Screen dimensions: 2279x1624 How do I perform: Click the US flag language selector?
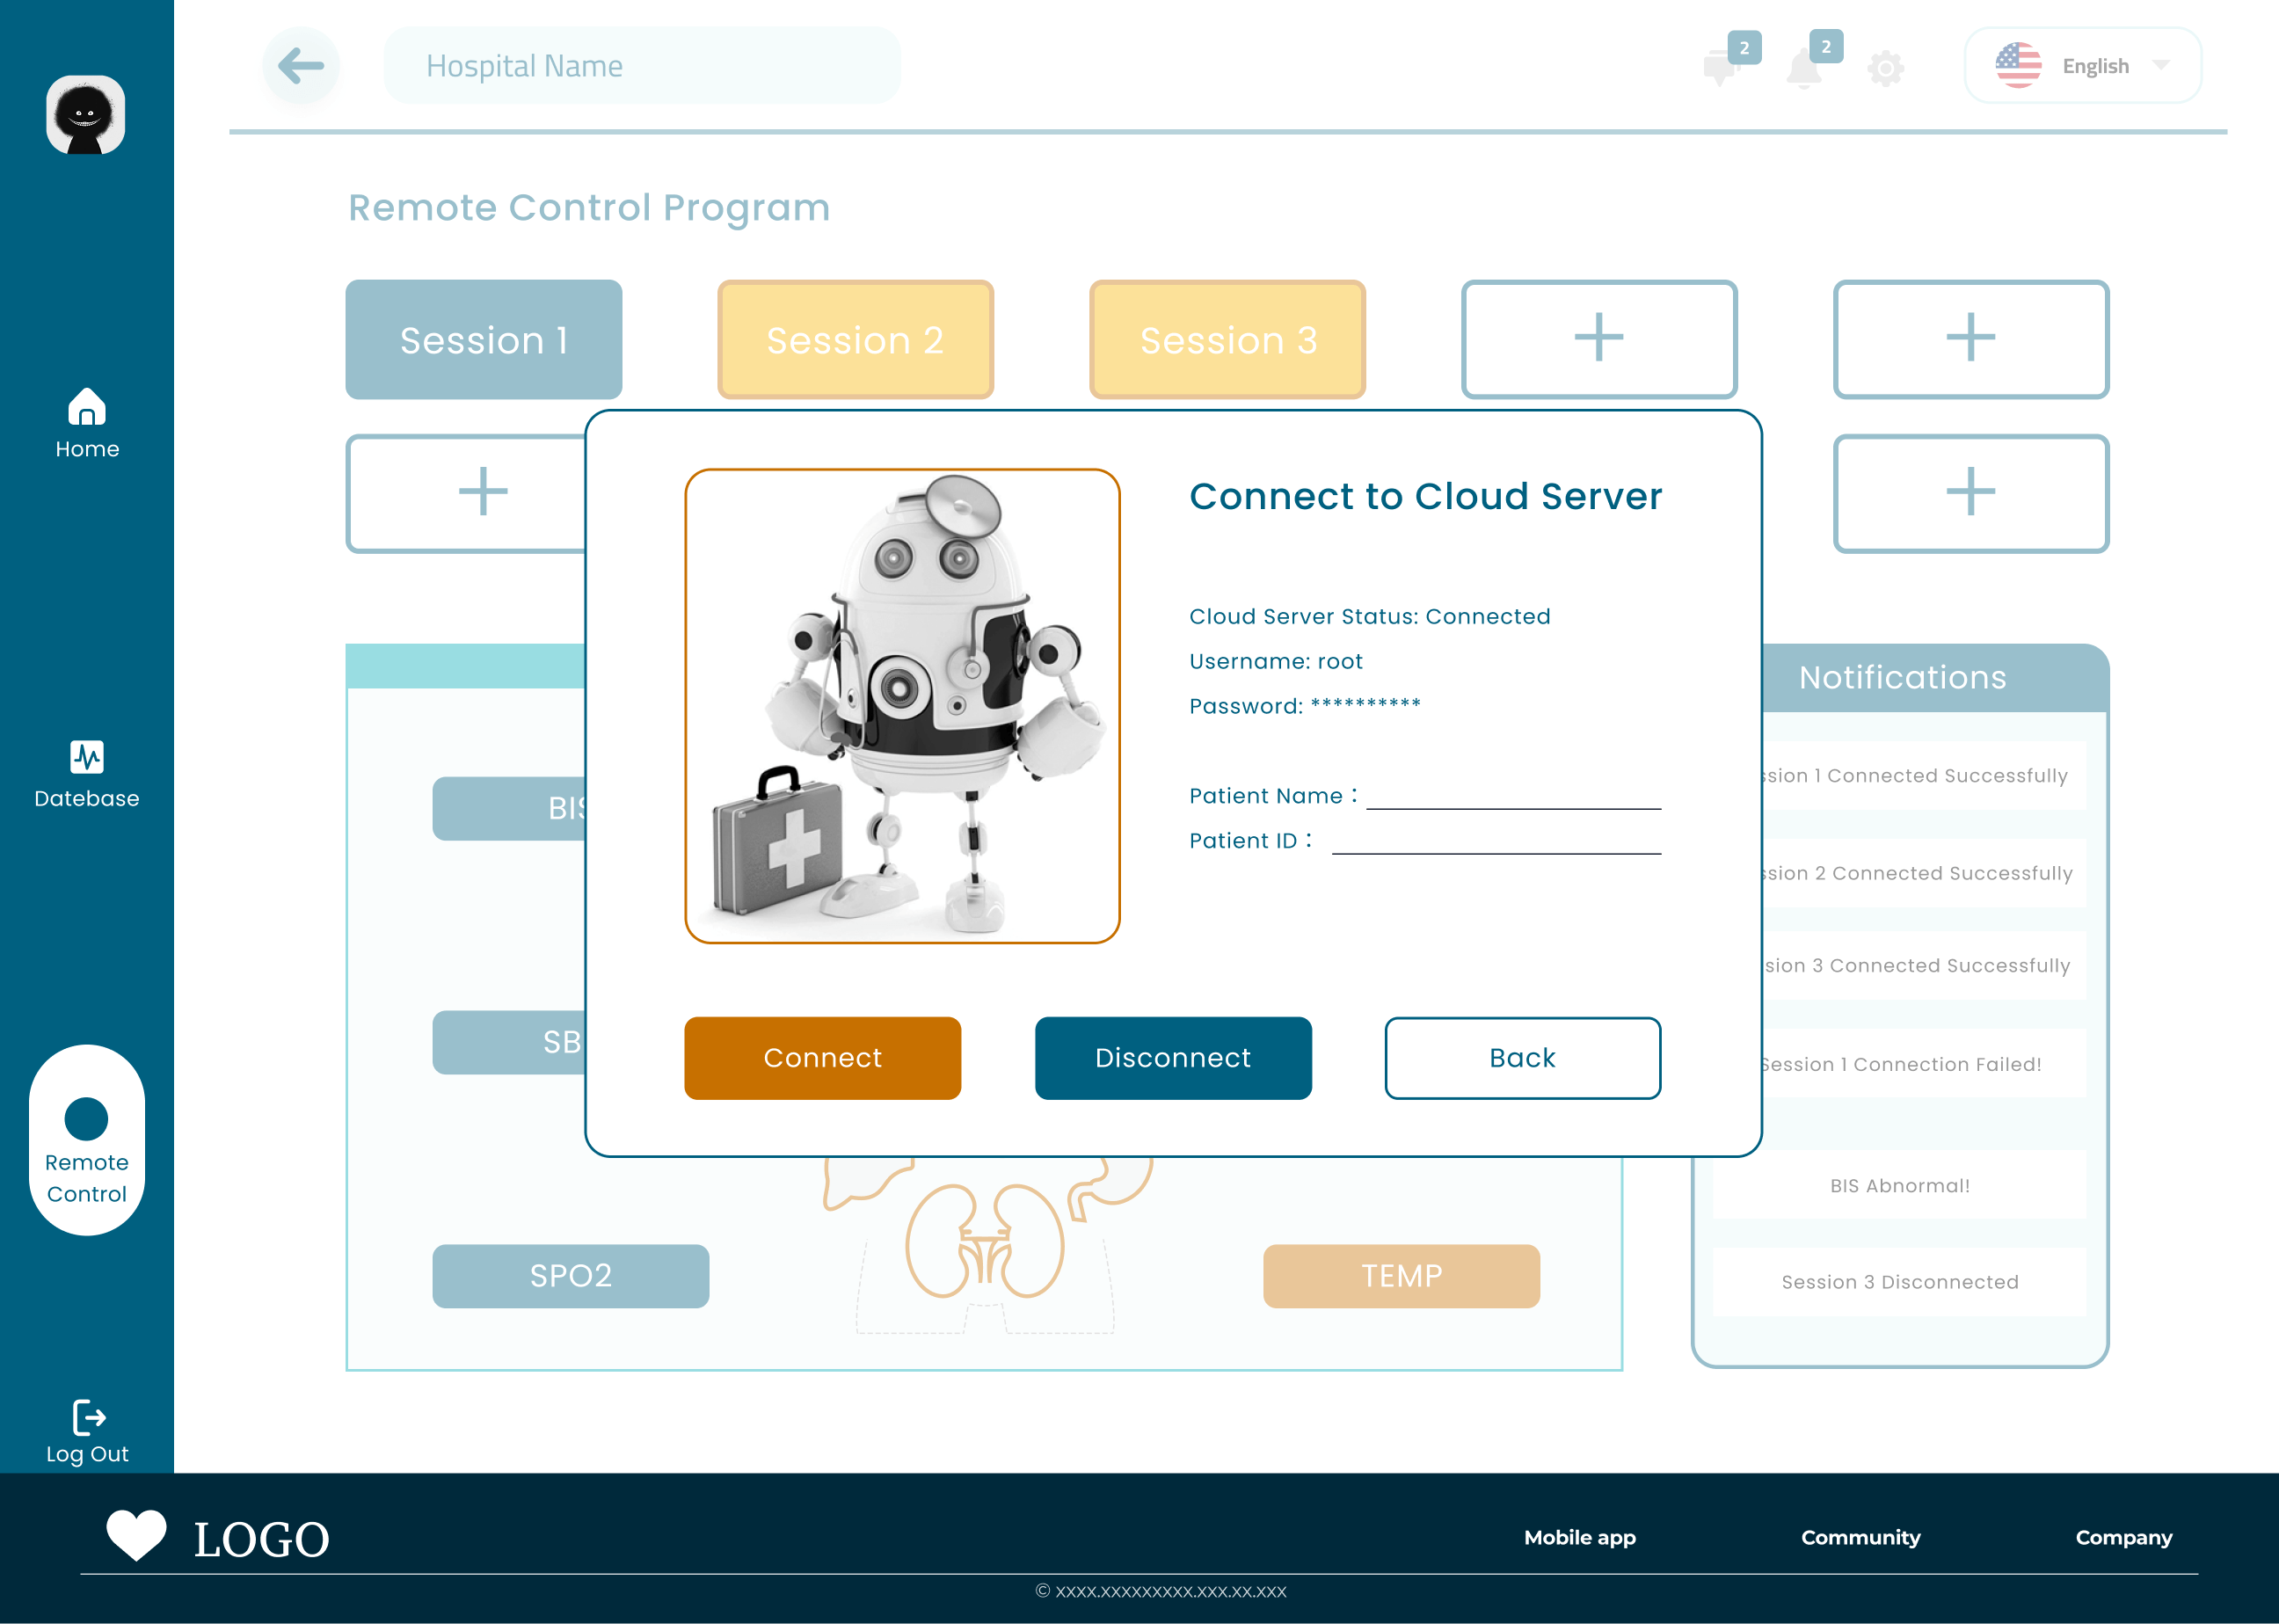coord(2018,66)
